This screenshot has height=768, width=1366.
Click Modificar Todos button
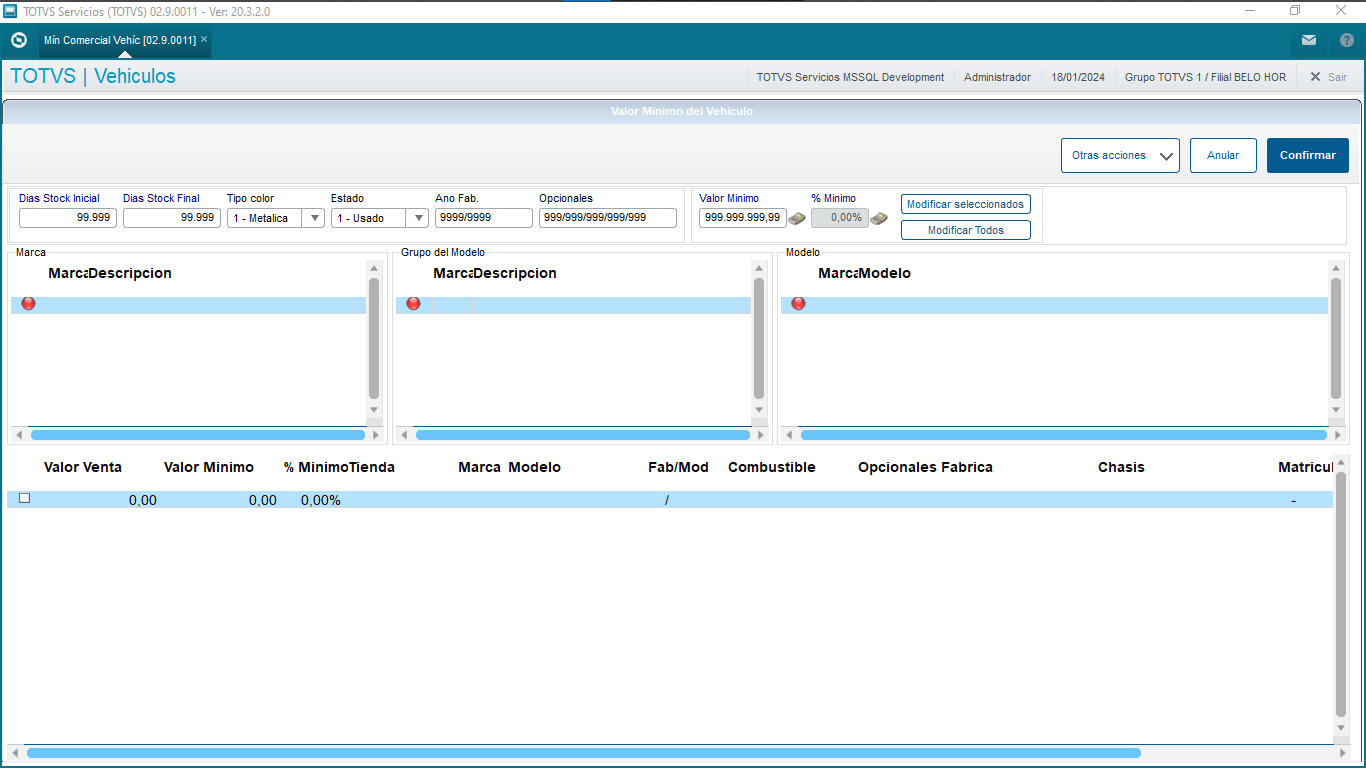click(966, 230)
